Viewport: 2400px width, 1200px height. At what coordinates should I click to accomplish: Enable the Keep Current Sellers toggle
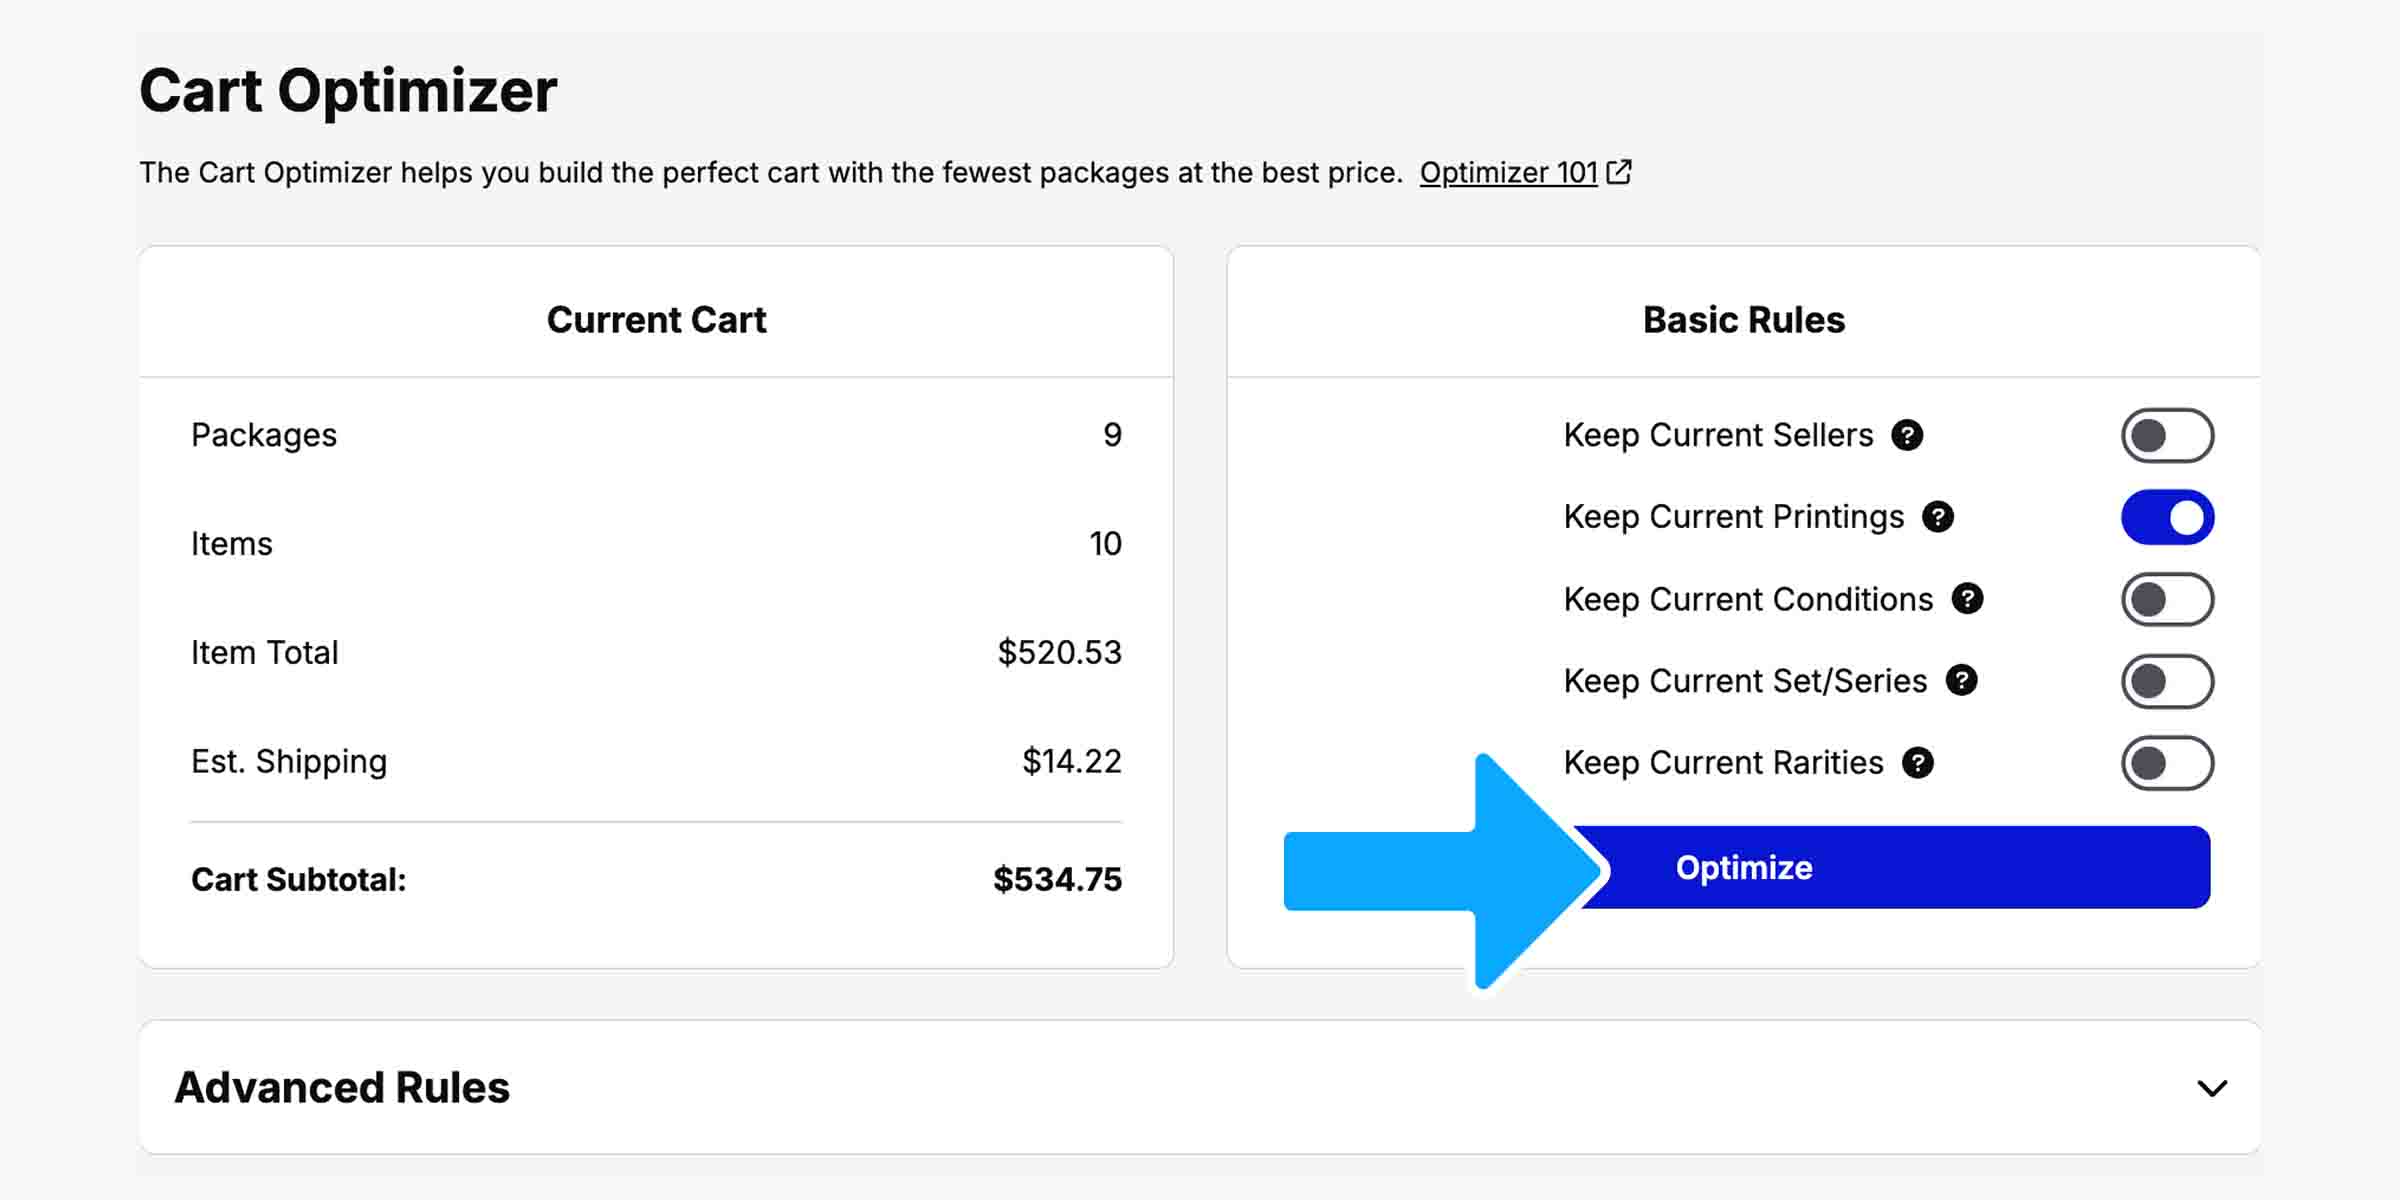point(2167,436)
